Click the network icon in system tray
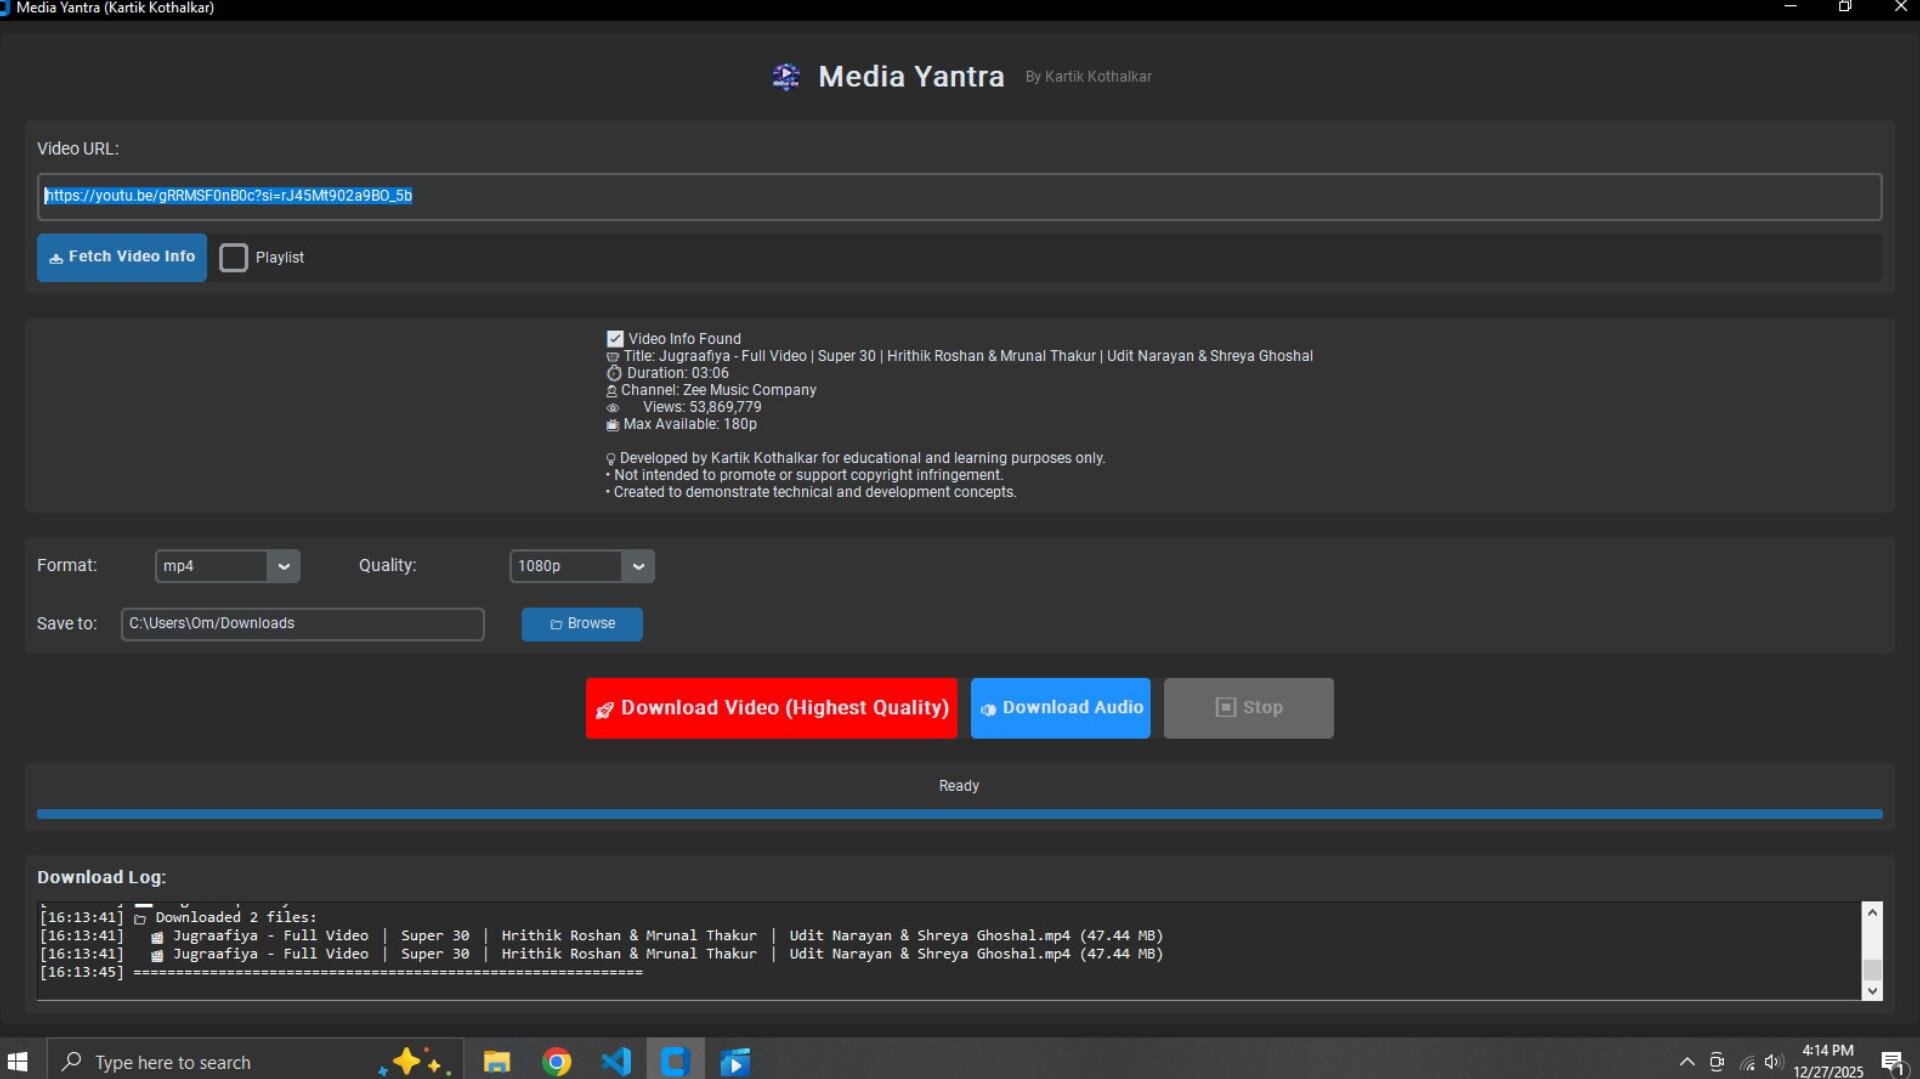Screen dimensions: 1920x1079 tap(1747, 1062)
